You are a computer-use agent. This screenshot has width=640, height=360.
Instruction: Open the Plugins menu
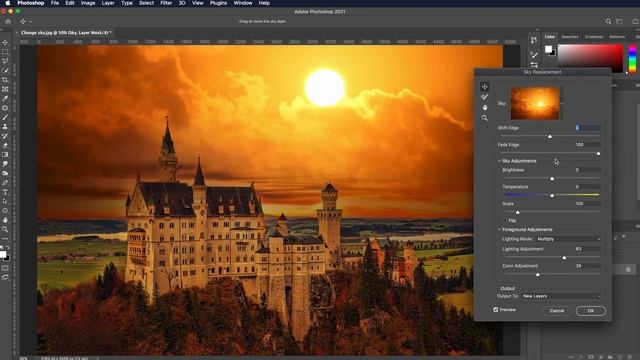[x=218, y=3]
